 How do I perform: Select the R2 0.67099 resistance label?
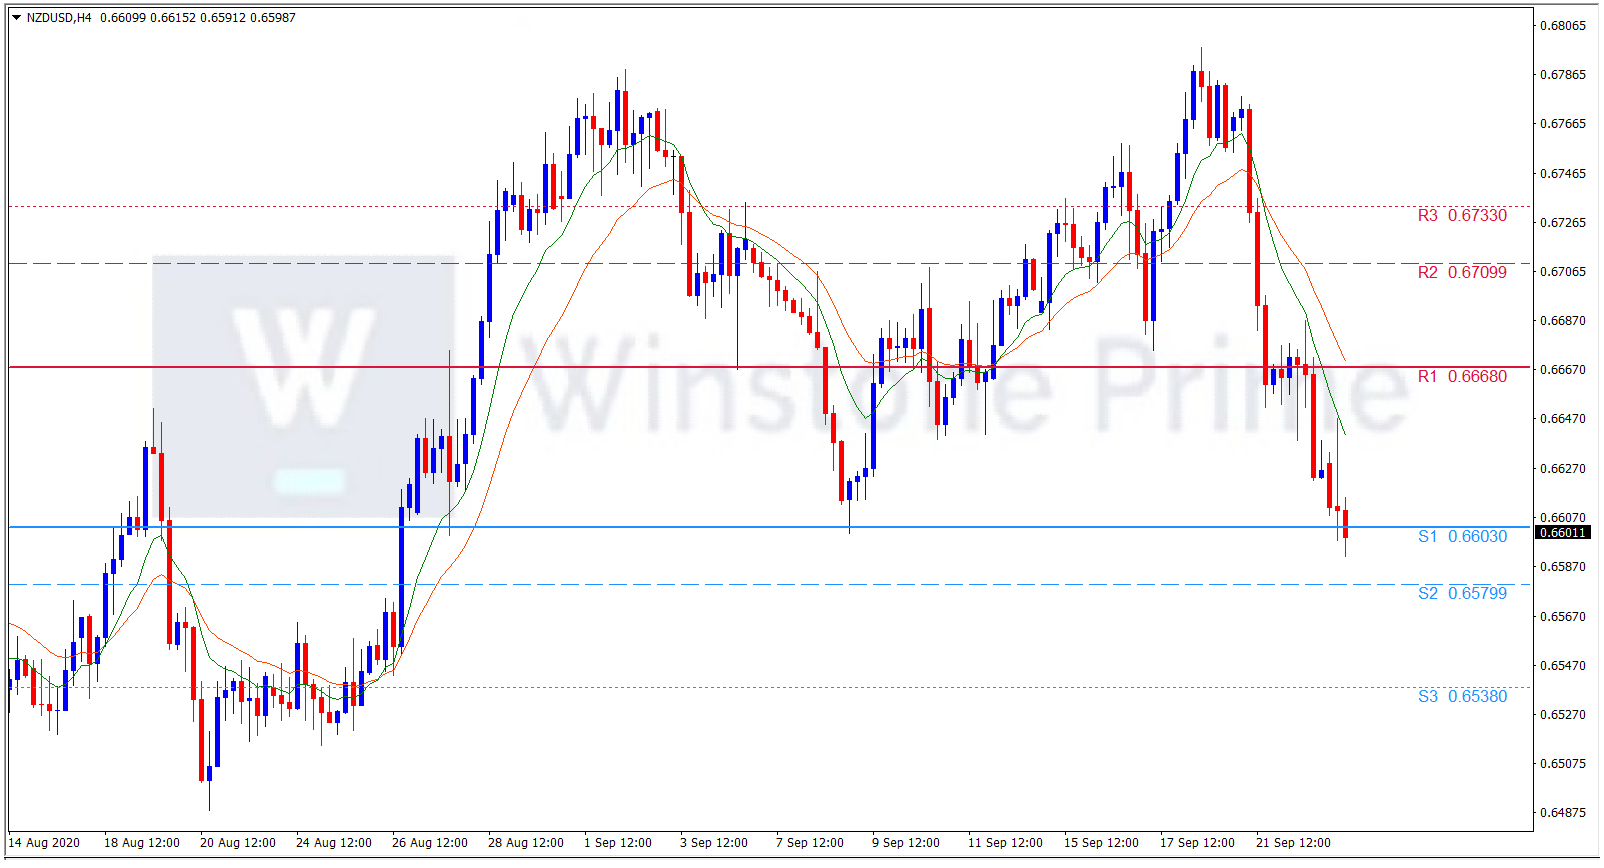pos(1461,273)
